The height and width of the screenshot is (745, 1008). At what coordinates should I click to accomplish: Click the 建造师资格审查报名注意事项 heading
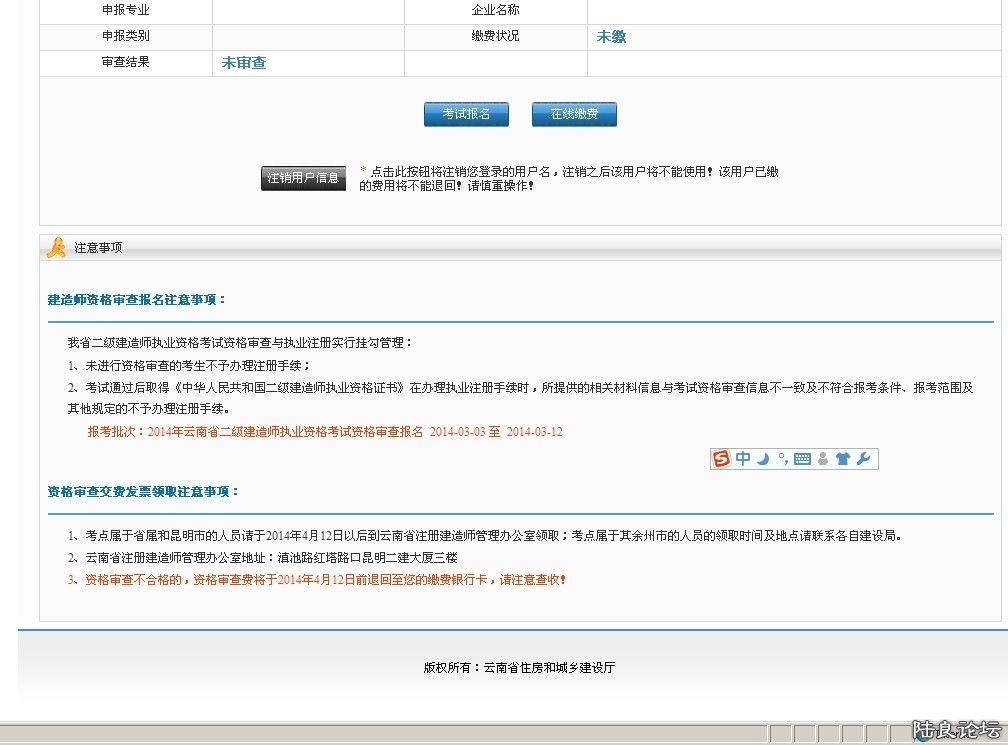tap(137, 300)
